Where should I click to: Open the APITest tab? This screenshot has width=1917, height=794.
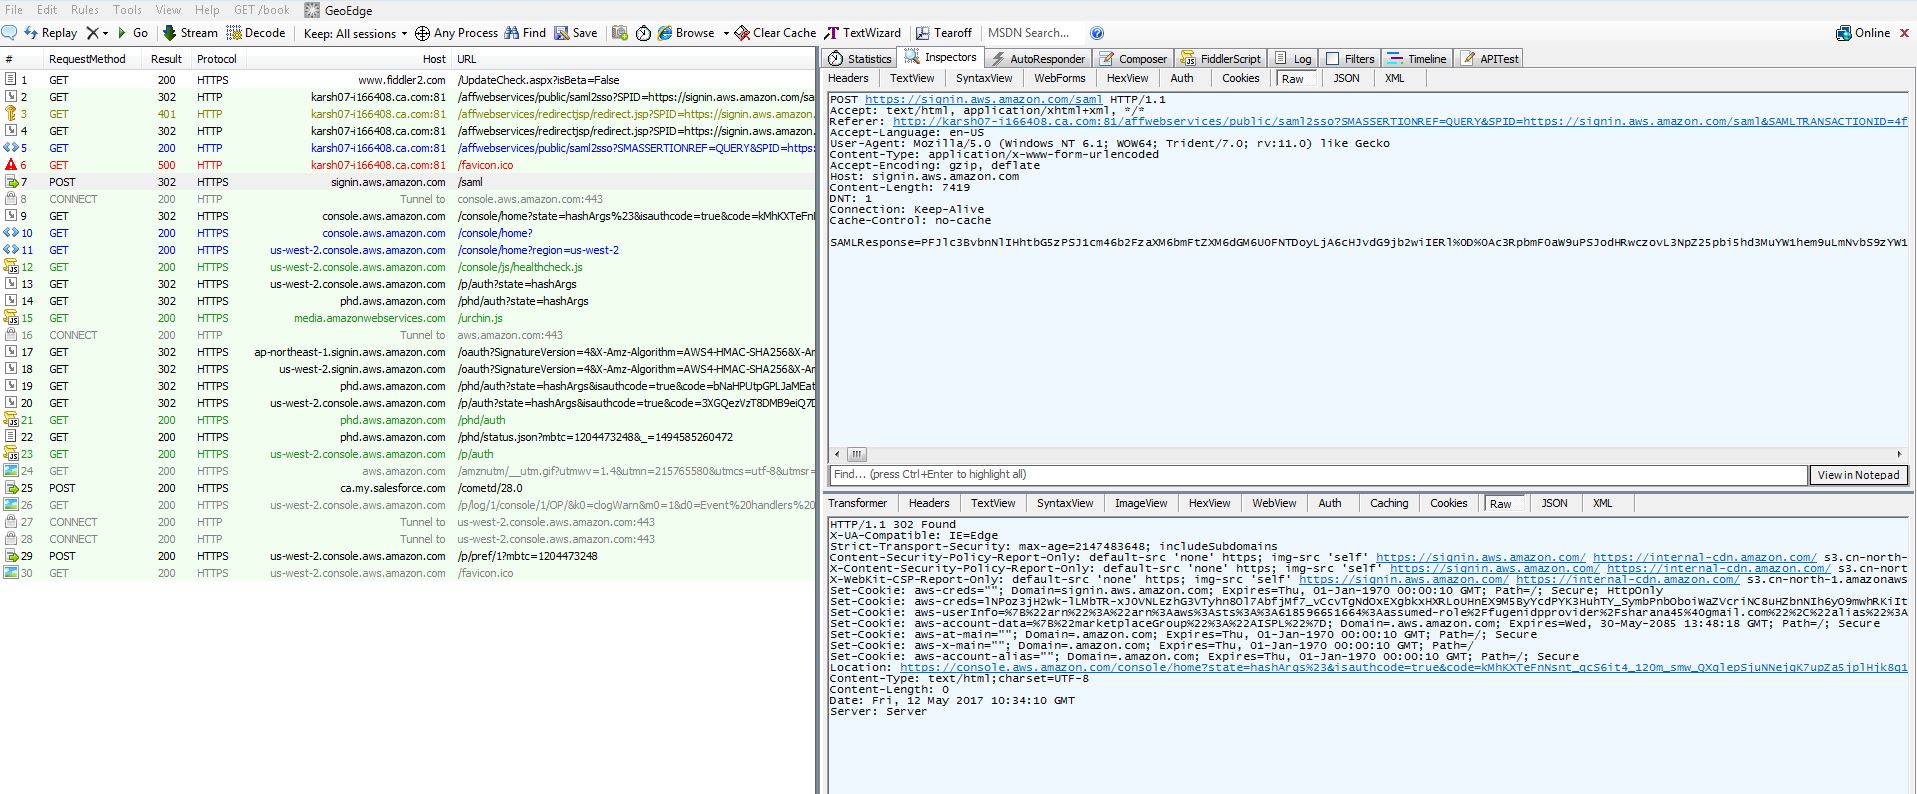(x=1490, y=59)
